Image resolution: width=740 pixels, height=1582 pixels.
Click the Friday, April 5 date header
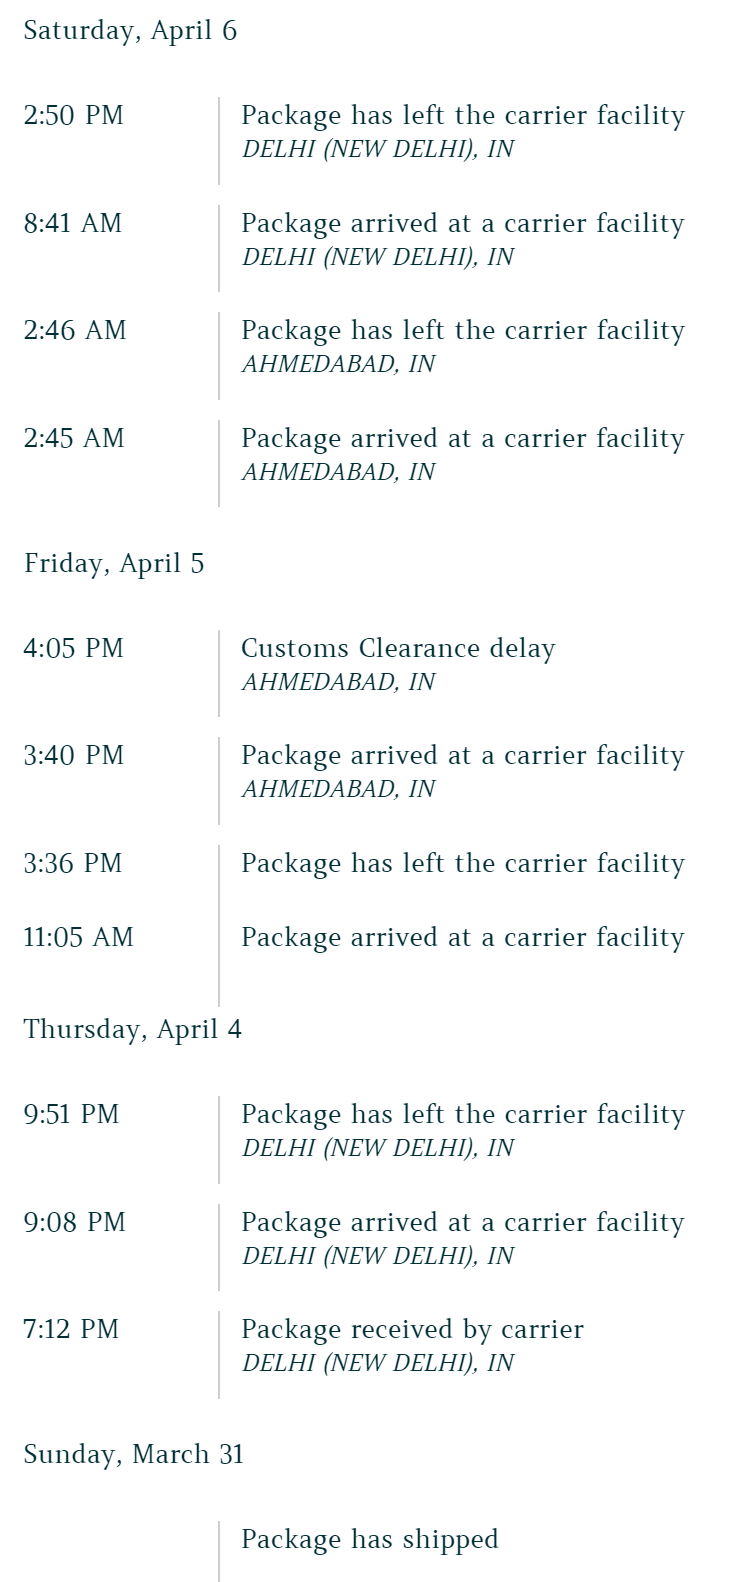tap(114, 563)
